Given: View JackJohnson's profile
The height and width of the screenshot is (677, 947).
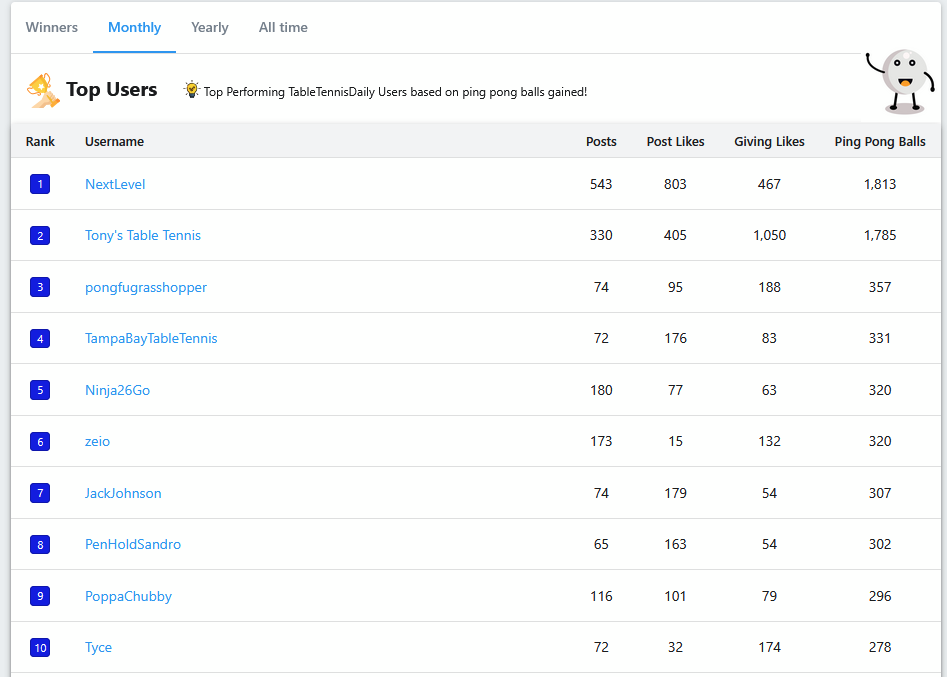Looking at the screenshot, I should pos(123,493).
